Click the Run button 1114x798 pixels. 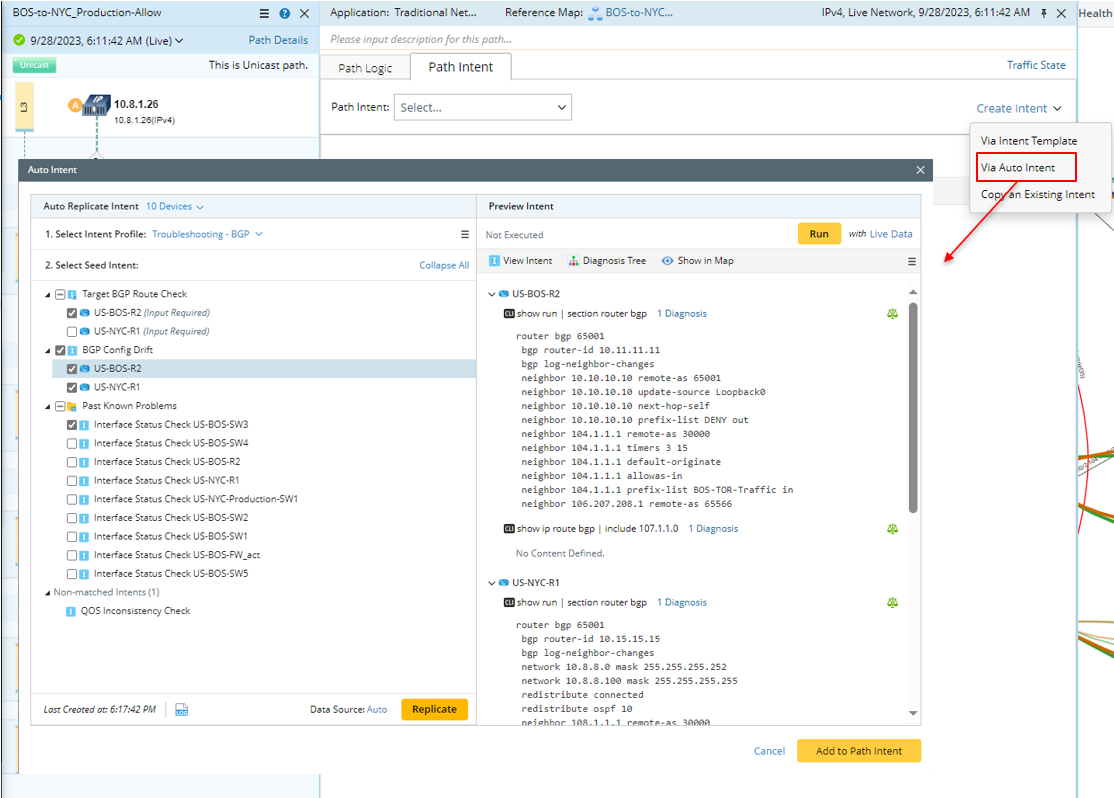click(819, 232)
